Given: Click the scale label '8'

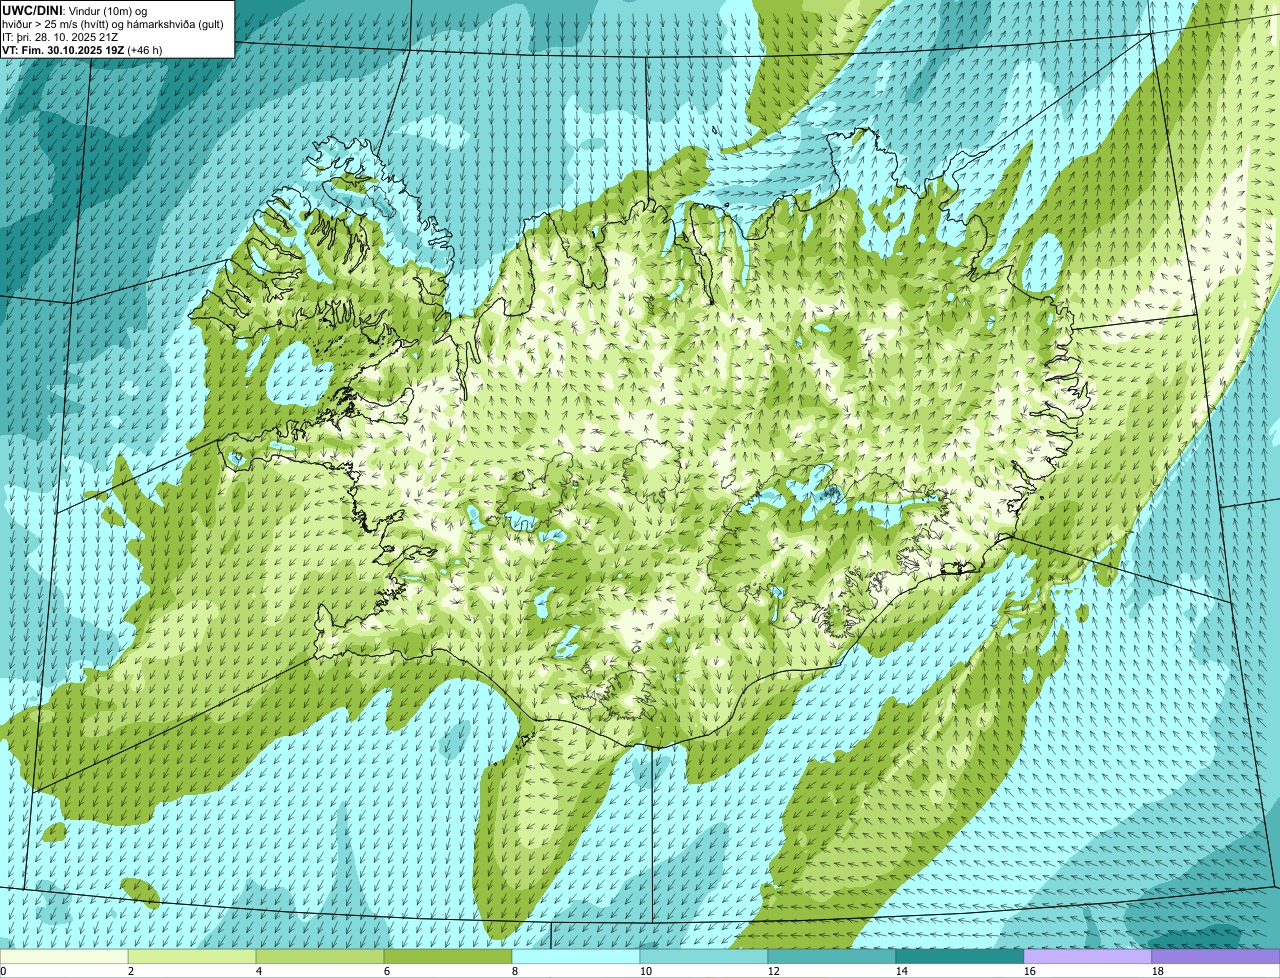Looking at the screenshot, I should pos(515,971).
